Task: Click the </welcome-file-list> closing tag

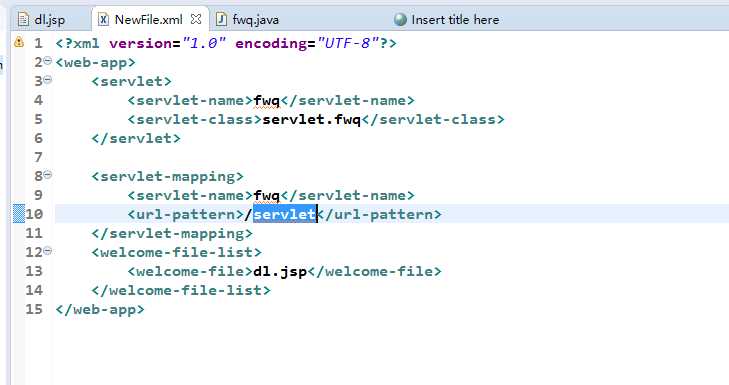Action: [181, 291]
